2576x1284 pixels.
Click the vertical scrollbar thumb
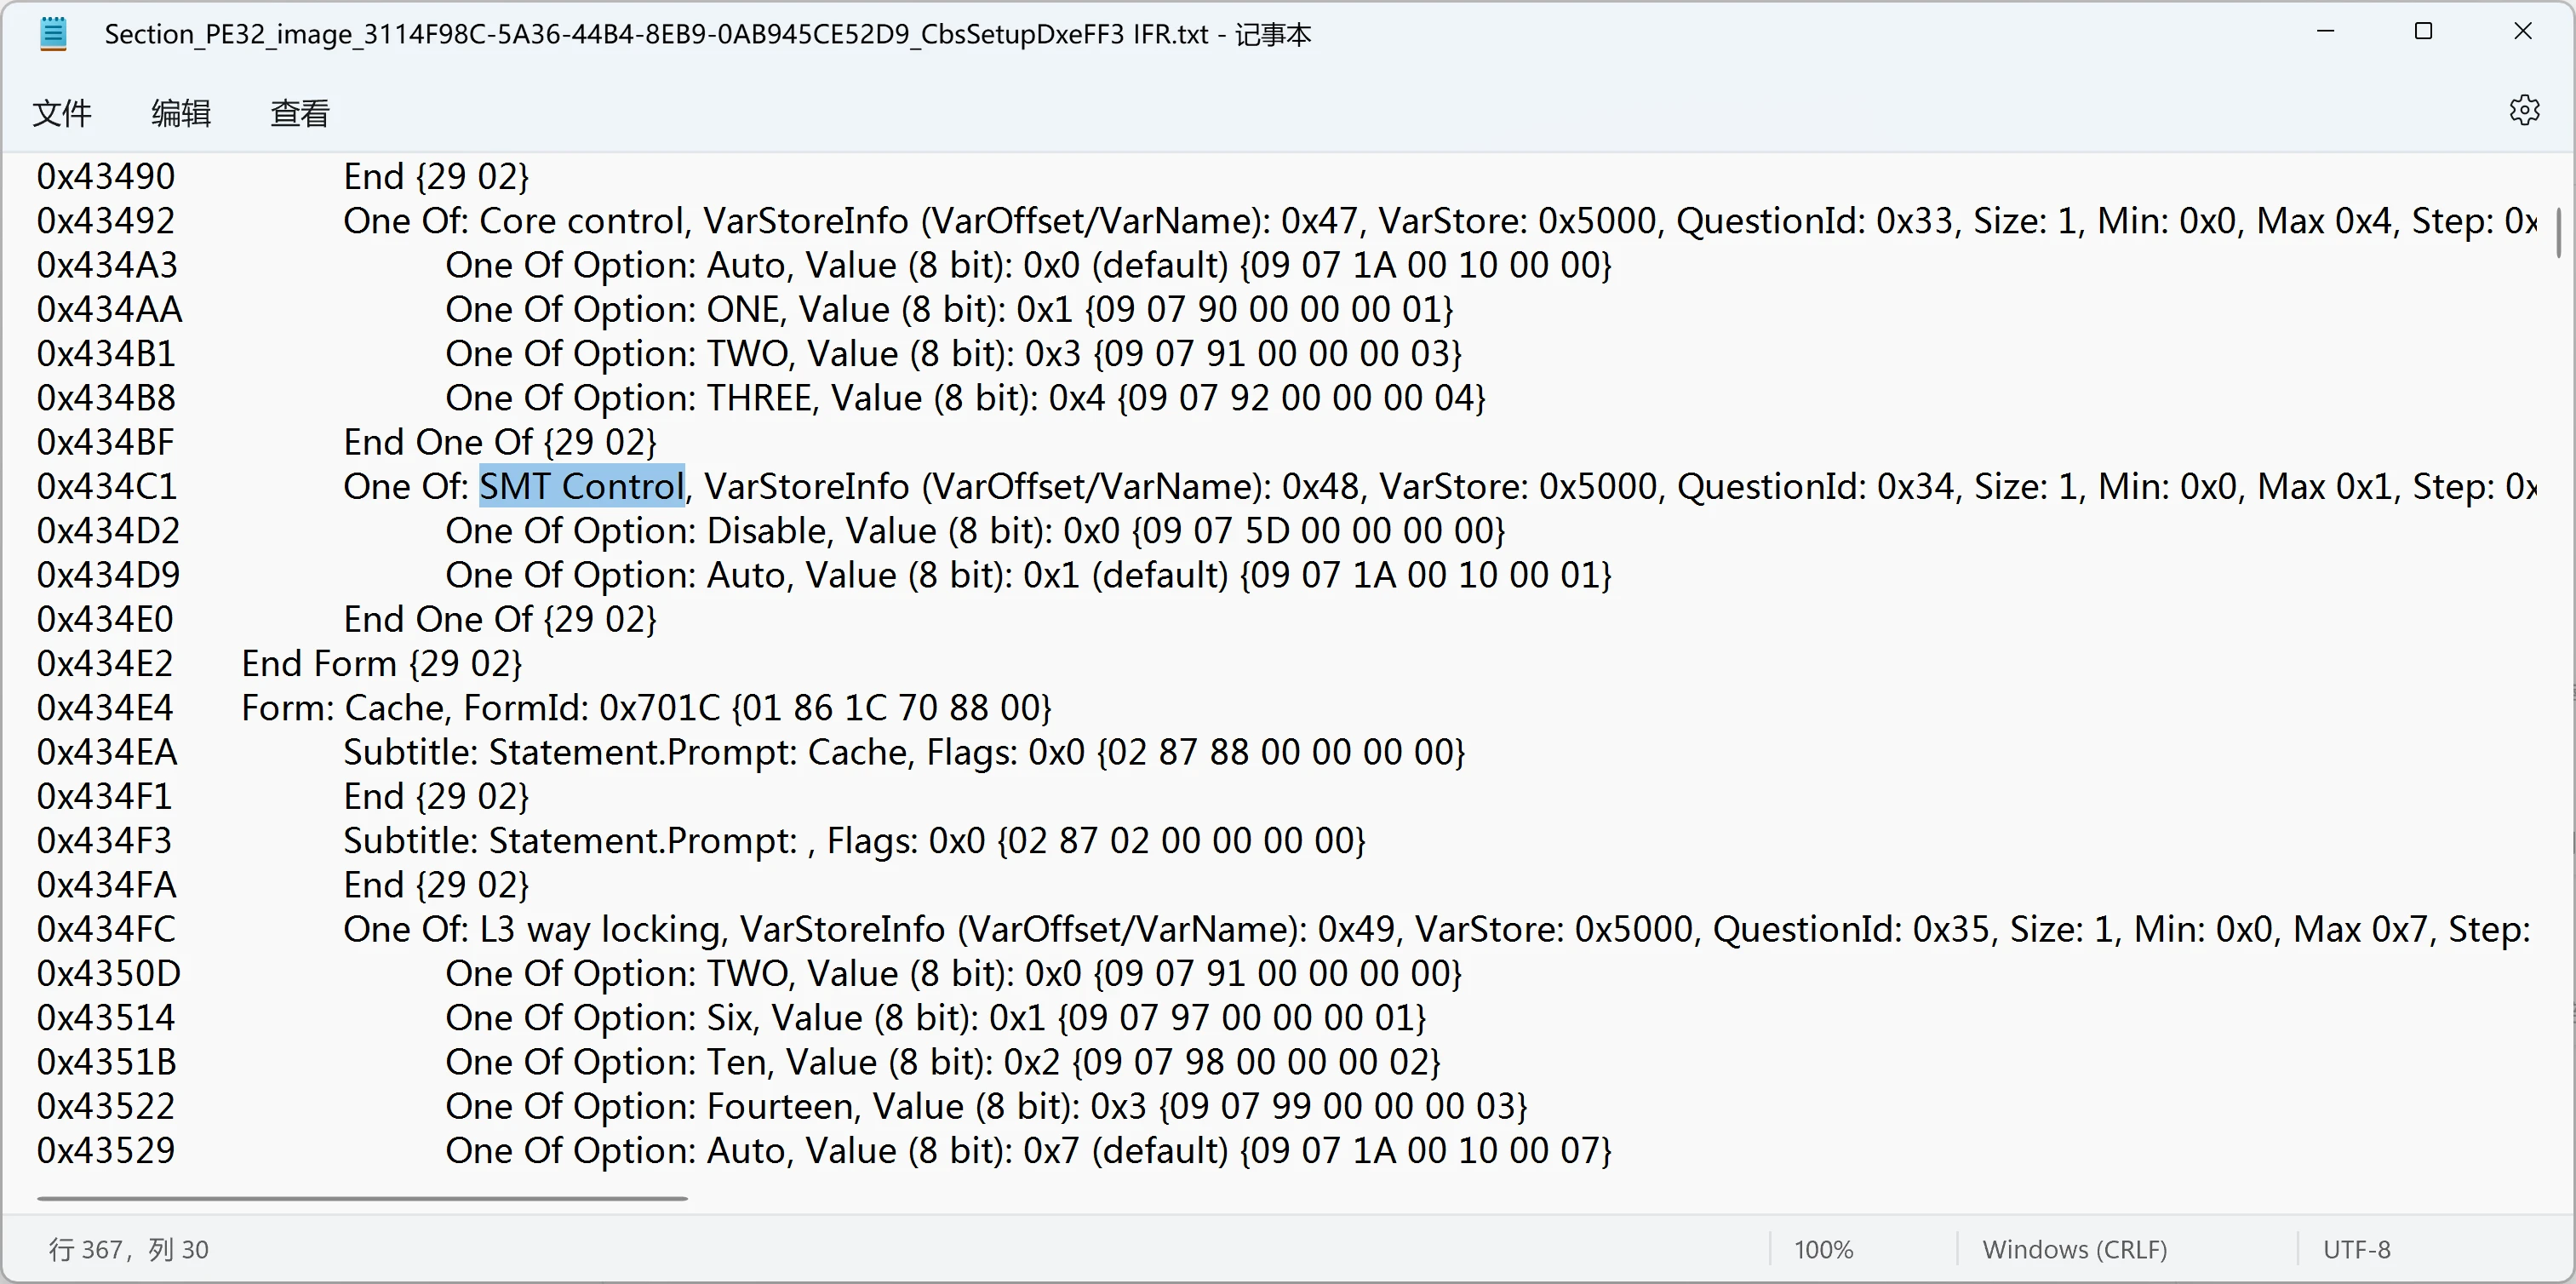(2558, 232)
